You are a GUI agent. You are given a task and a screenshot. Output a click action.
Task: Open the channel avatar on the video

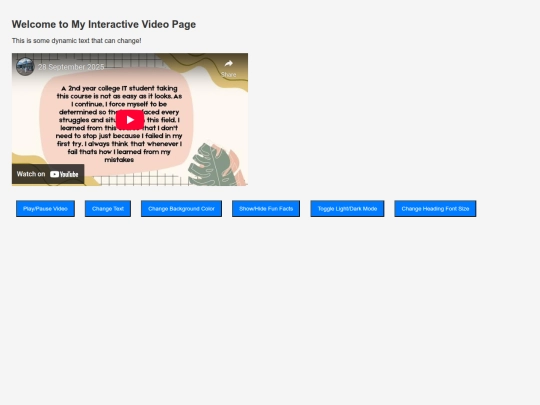point(25,66)
